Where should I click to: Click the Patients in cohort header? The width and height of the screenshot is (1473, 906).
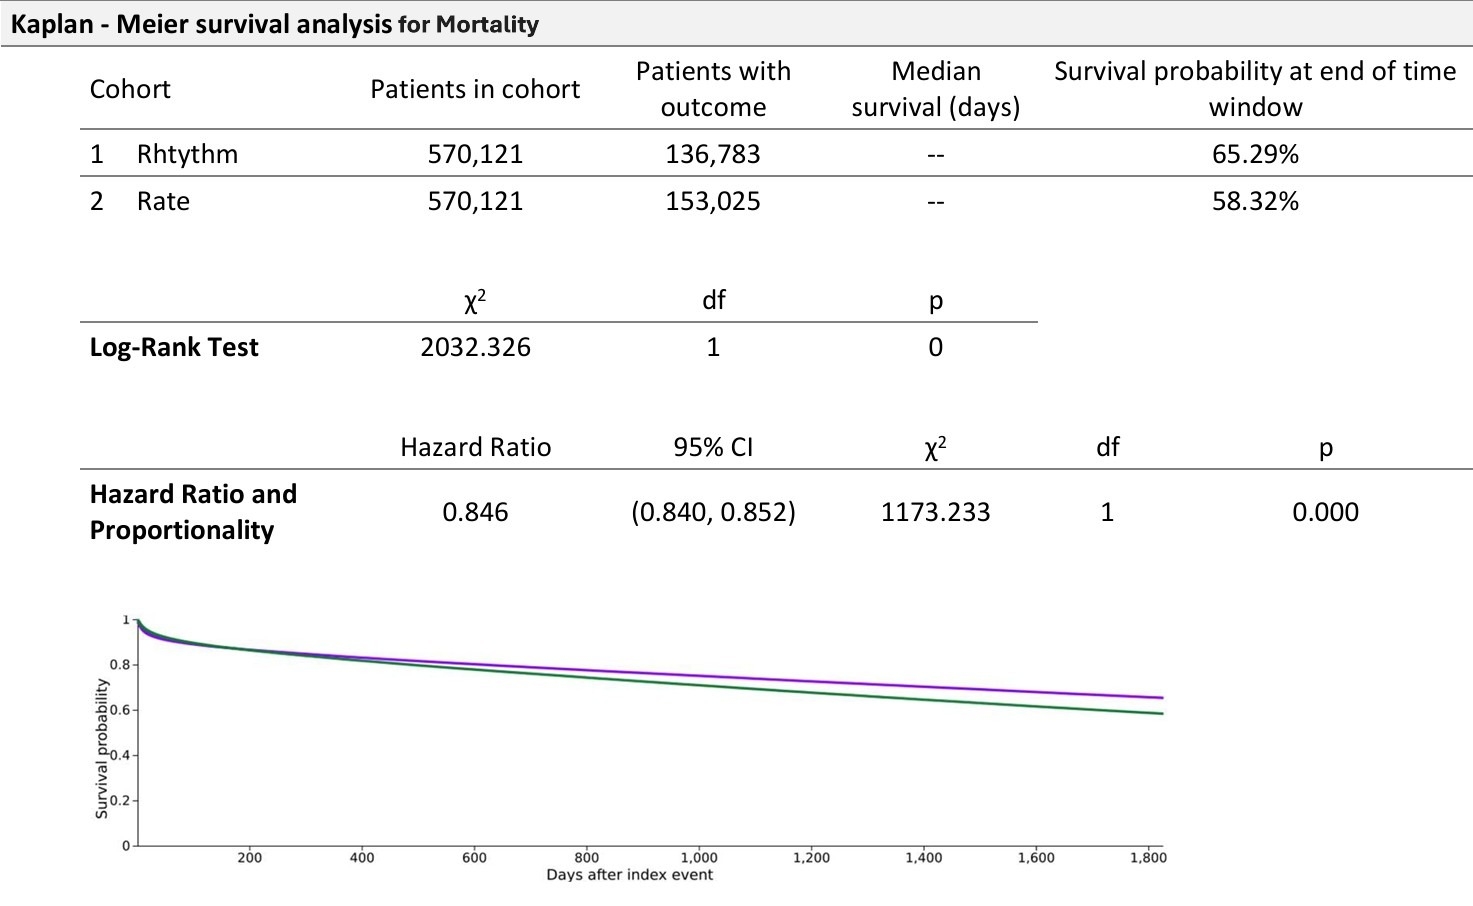click(x=475, y=89)
